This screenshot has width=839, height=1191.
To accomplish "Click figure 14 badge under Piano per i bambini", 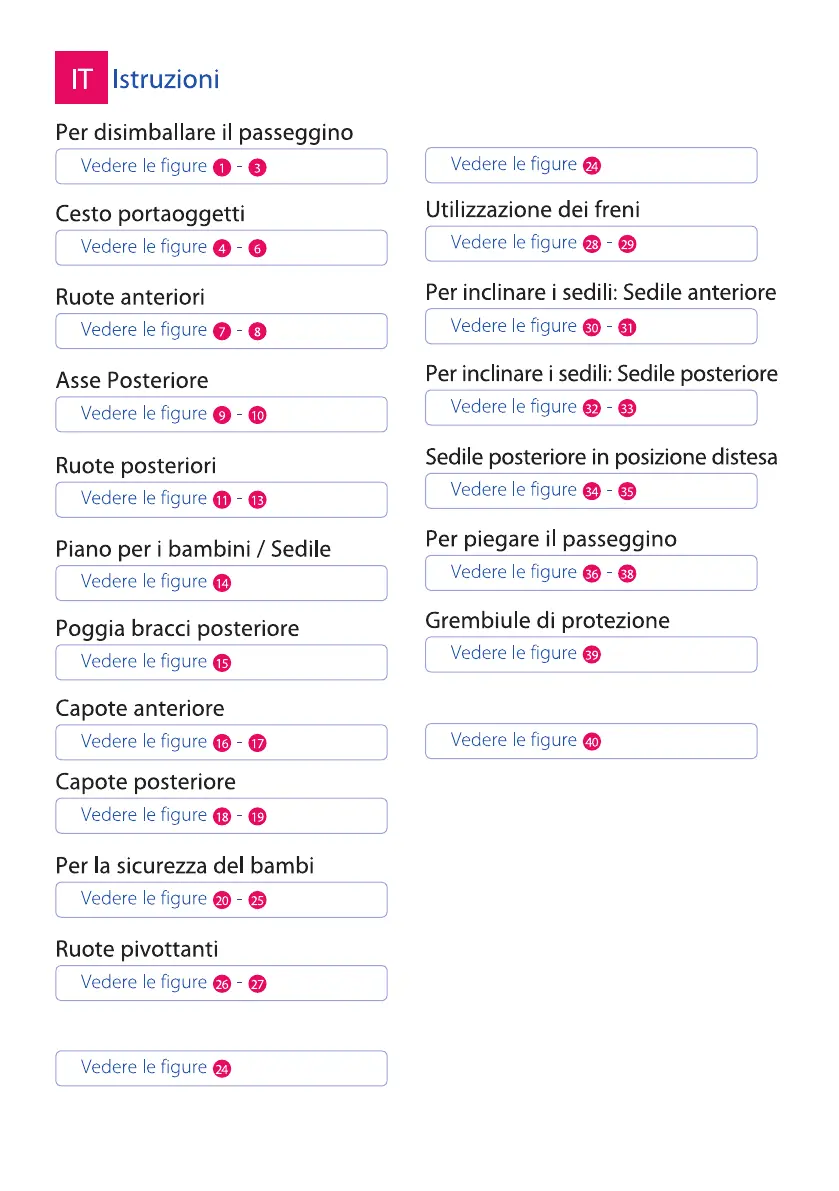I will (x=222, y=583).
